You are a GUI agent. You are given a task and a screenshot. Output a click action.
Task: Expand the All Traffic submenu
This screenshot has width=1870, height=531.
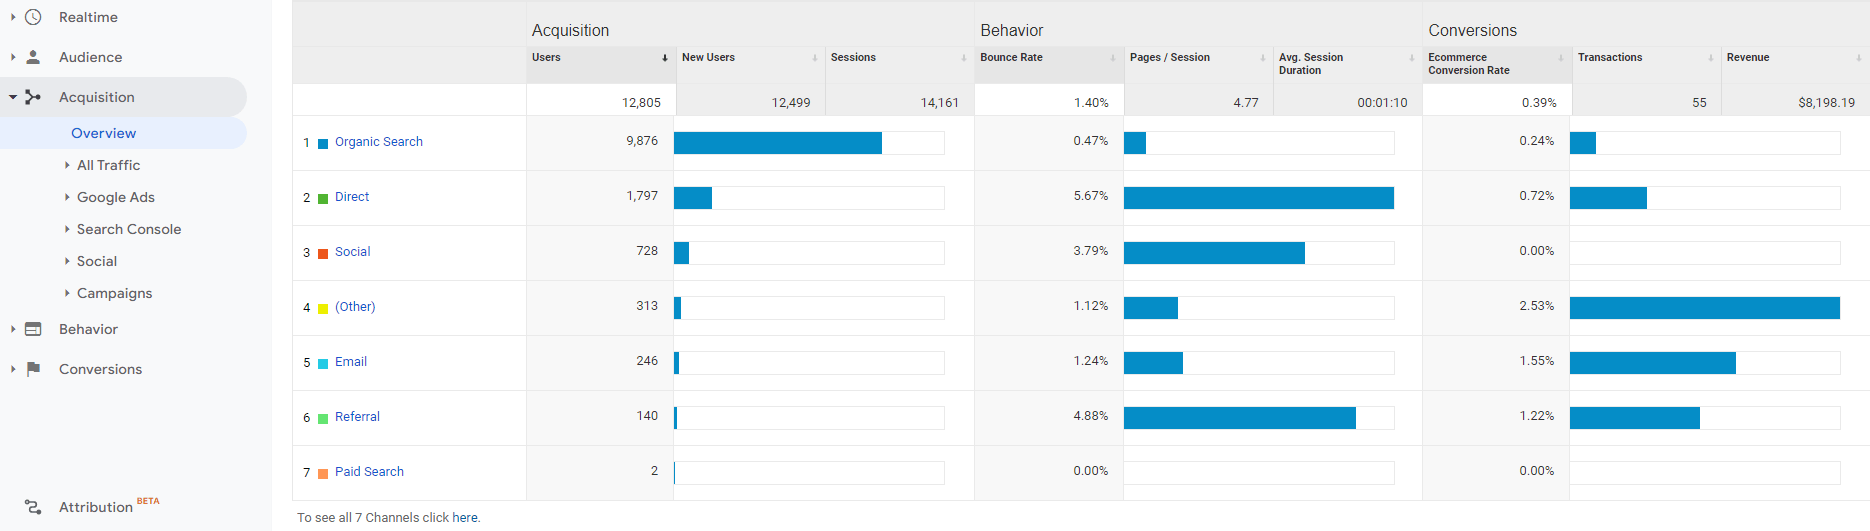point(67,165)
